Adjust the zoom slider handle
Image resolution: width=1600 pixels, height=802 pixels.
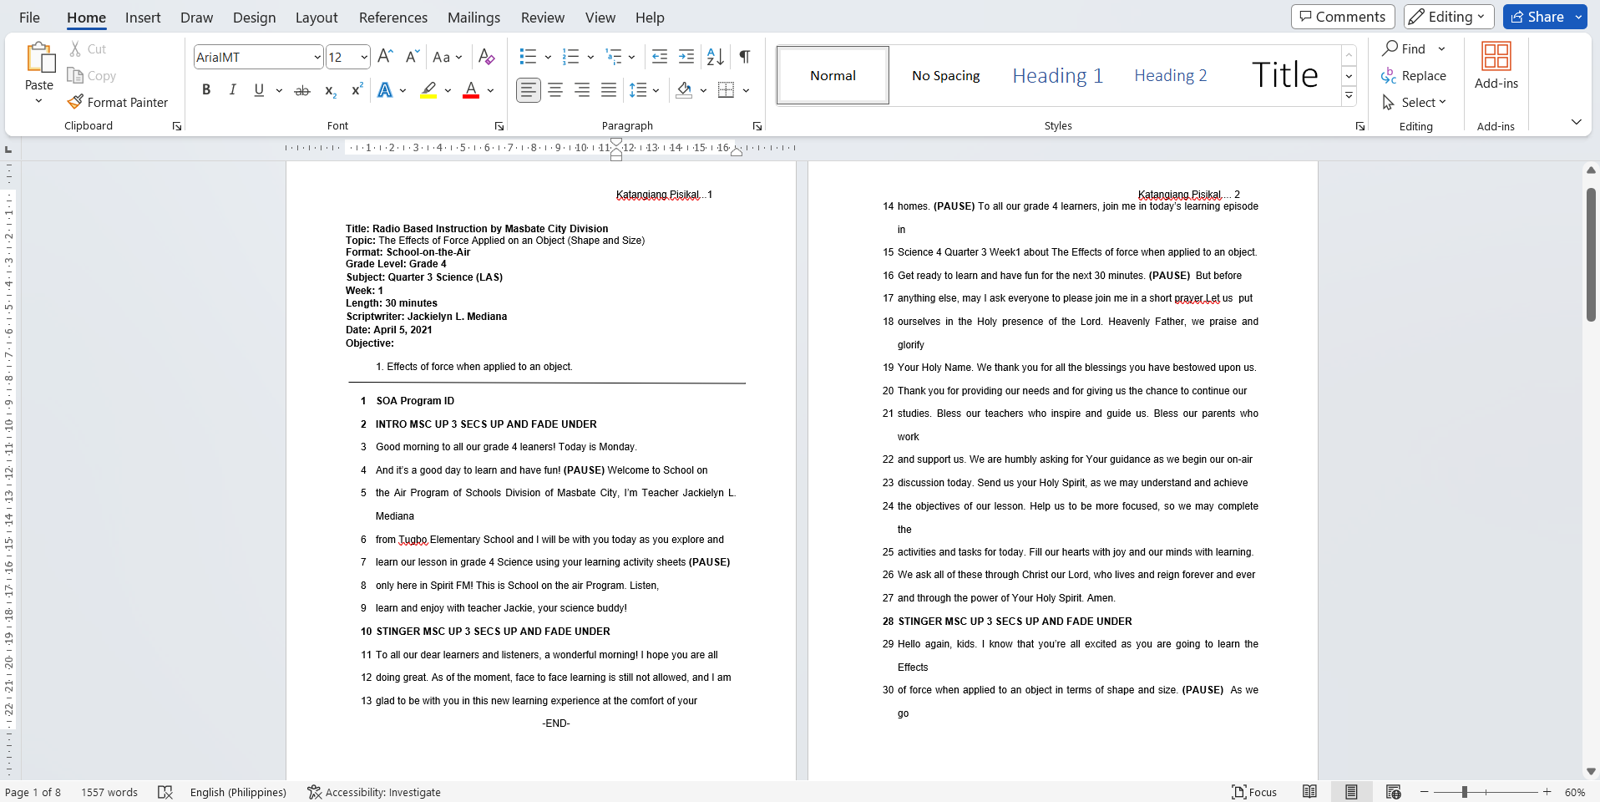pos(1464,792)
